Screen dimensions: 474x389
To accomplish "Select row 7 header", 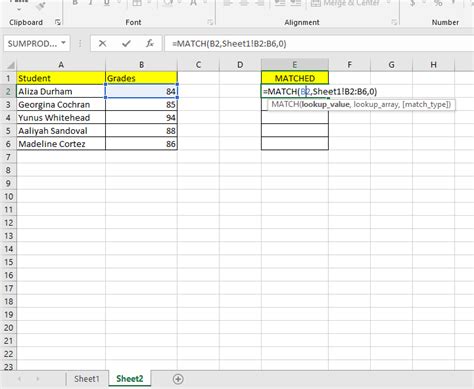I will point(8,157).
